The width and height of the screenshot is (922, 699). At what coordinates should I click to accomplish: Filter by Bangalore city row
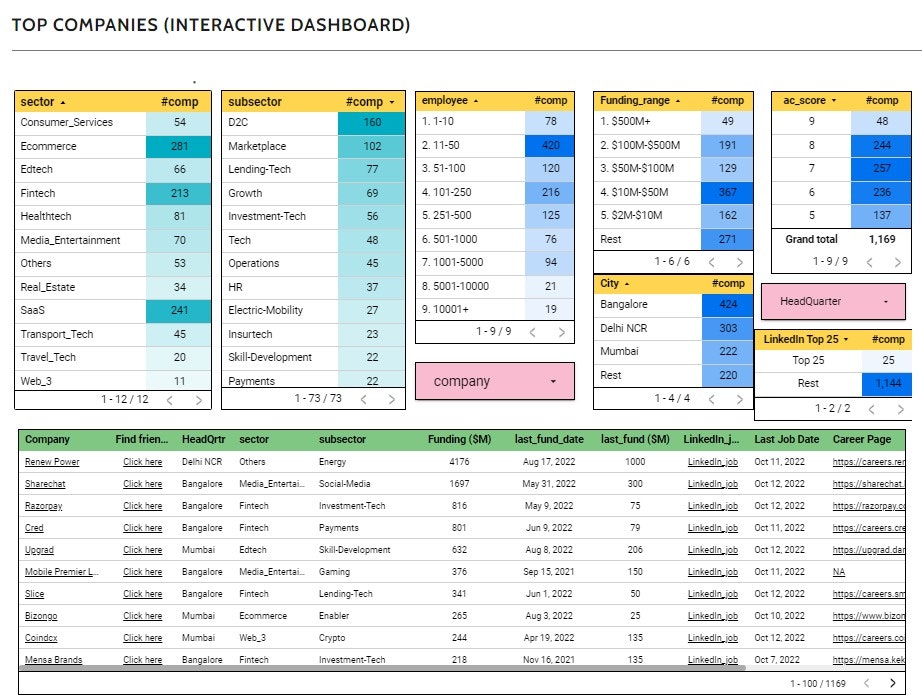click(673, 305)
